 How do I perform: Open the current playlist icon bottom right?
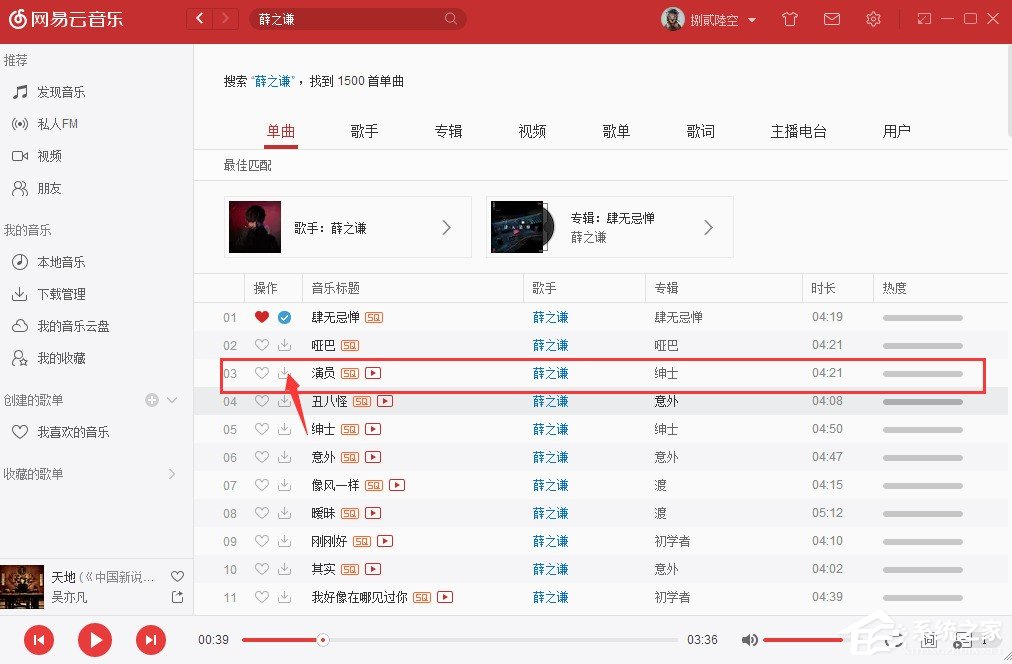point(963,640)
